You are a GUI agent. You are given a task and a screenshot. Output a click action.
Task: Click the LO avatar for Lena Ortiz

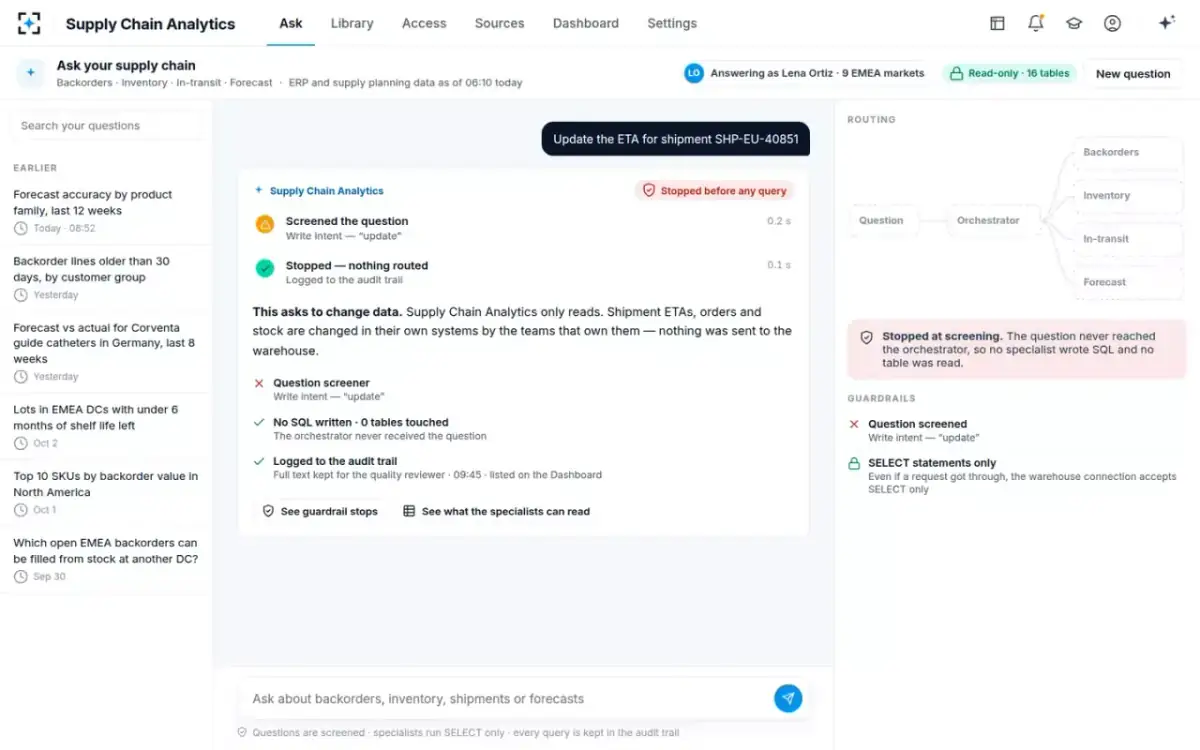point(694,73)
